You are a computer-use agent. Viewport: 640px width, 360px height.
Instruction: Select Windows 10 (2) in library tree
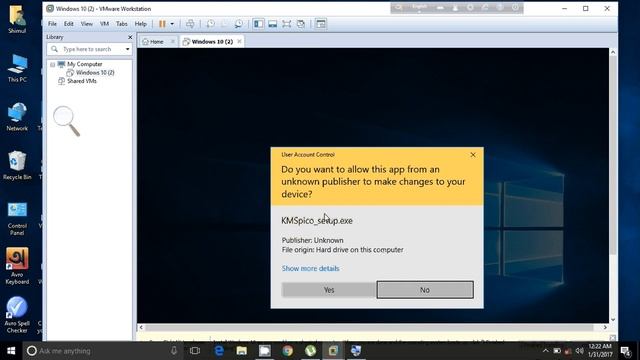click(x=95, y=73)
